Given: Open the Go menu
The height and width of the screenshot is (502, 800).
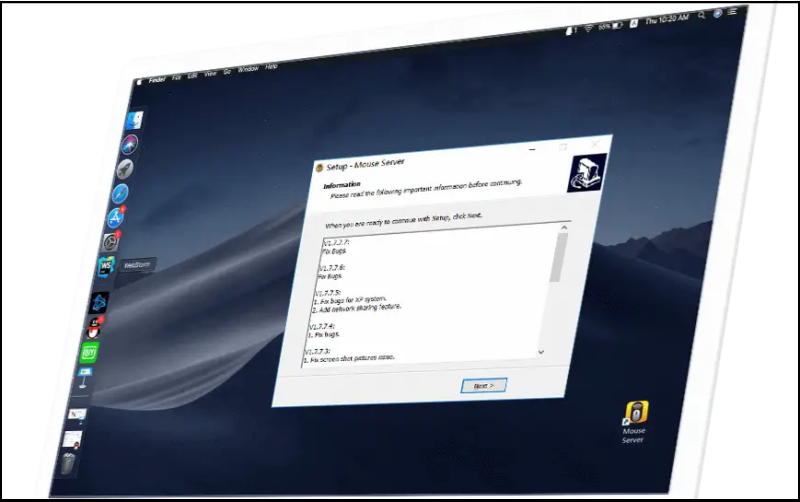Looking at the screenshot, I should point(227,72).
